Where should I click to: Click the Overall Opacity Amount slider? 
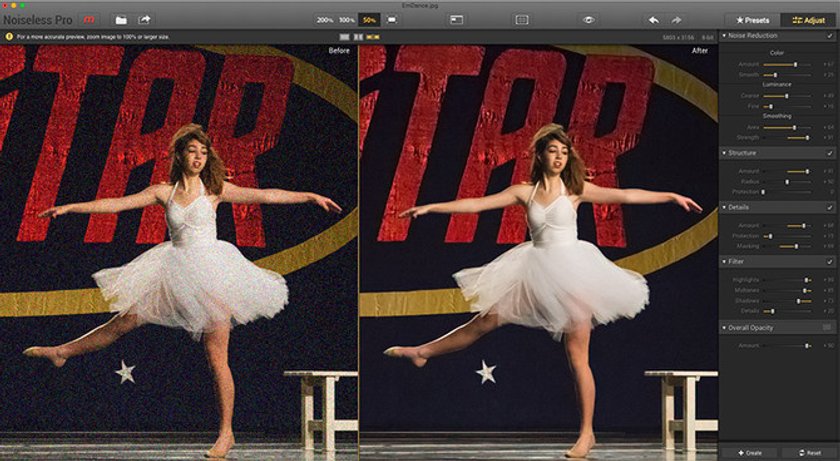click(x=786, y=346)
